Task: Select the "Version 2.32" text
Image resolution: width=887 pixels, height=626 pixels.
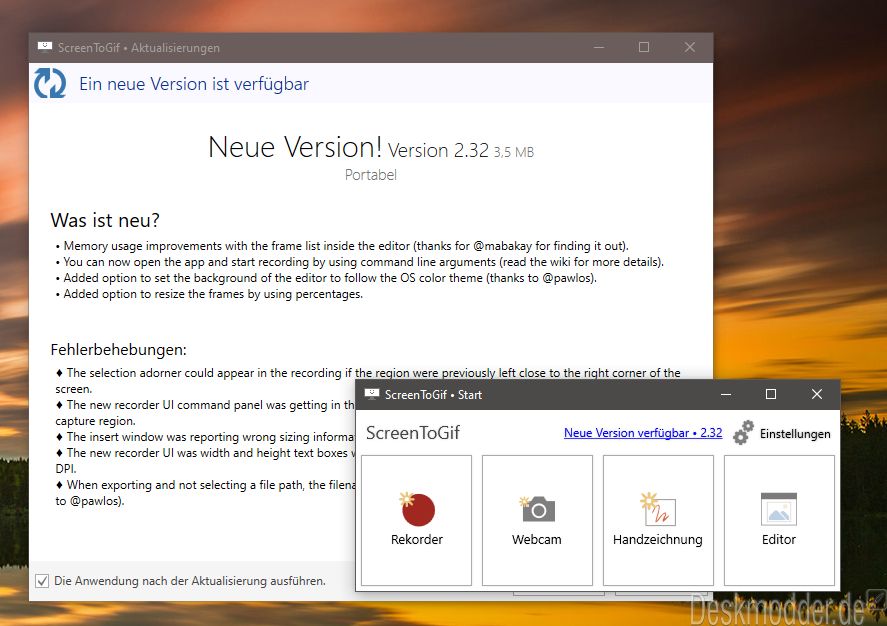Action: 438,150
